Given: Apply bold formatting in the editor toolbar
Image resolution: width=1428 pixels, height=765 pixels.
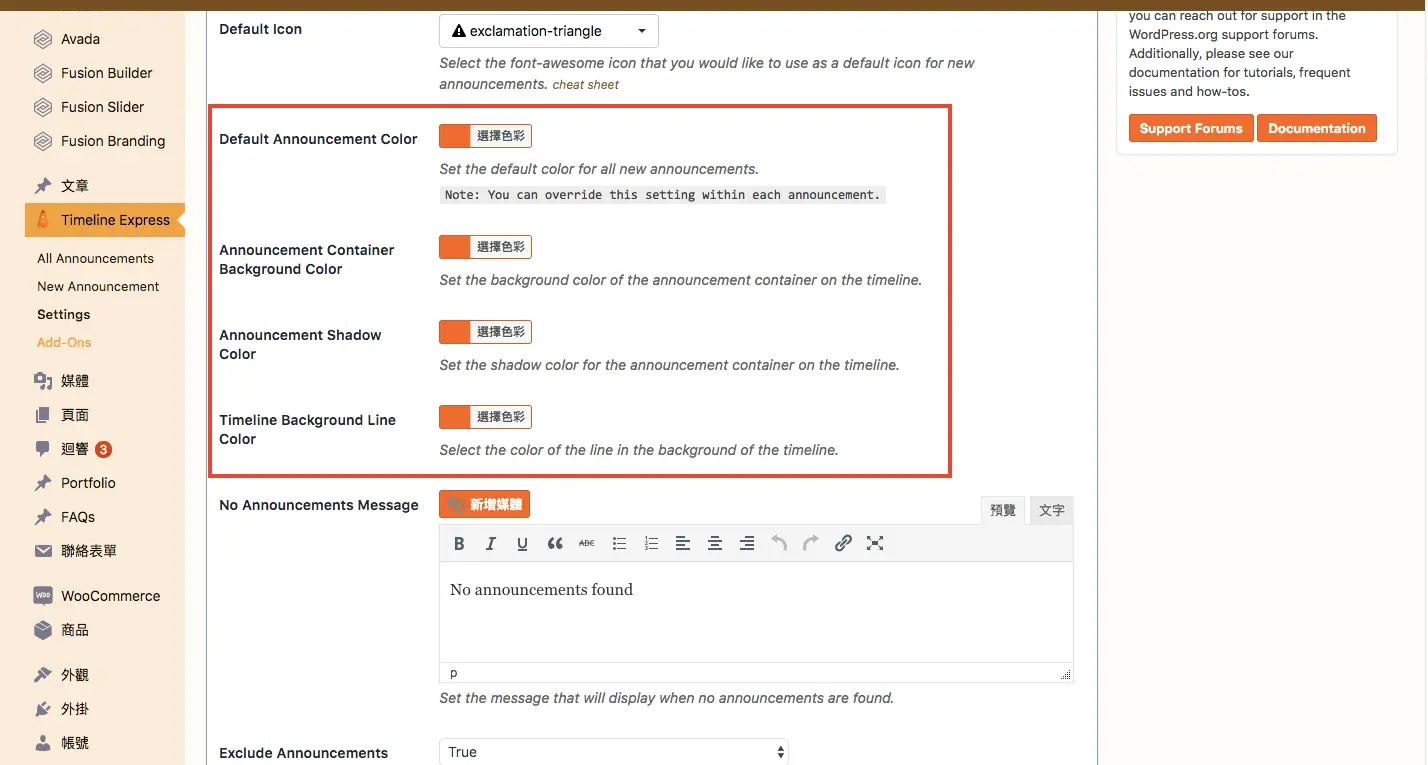Looking at the screenshot, I should point(459,543).
